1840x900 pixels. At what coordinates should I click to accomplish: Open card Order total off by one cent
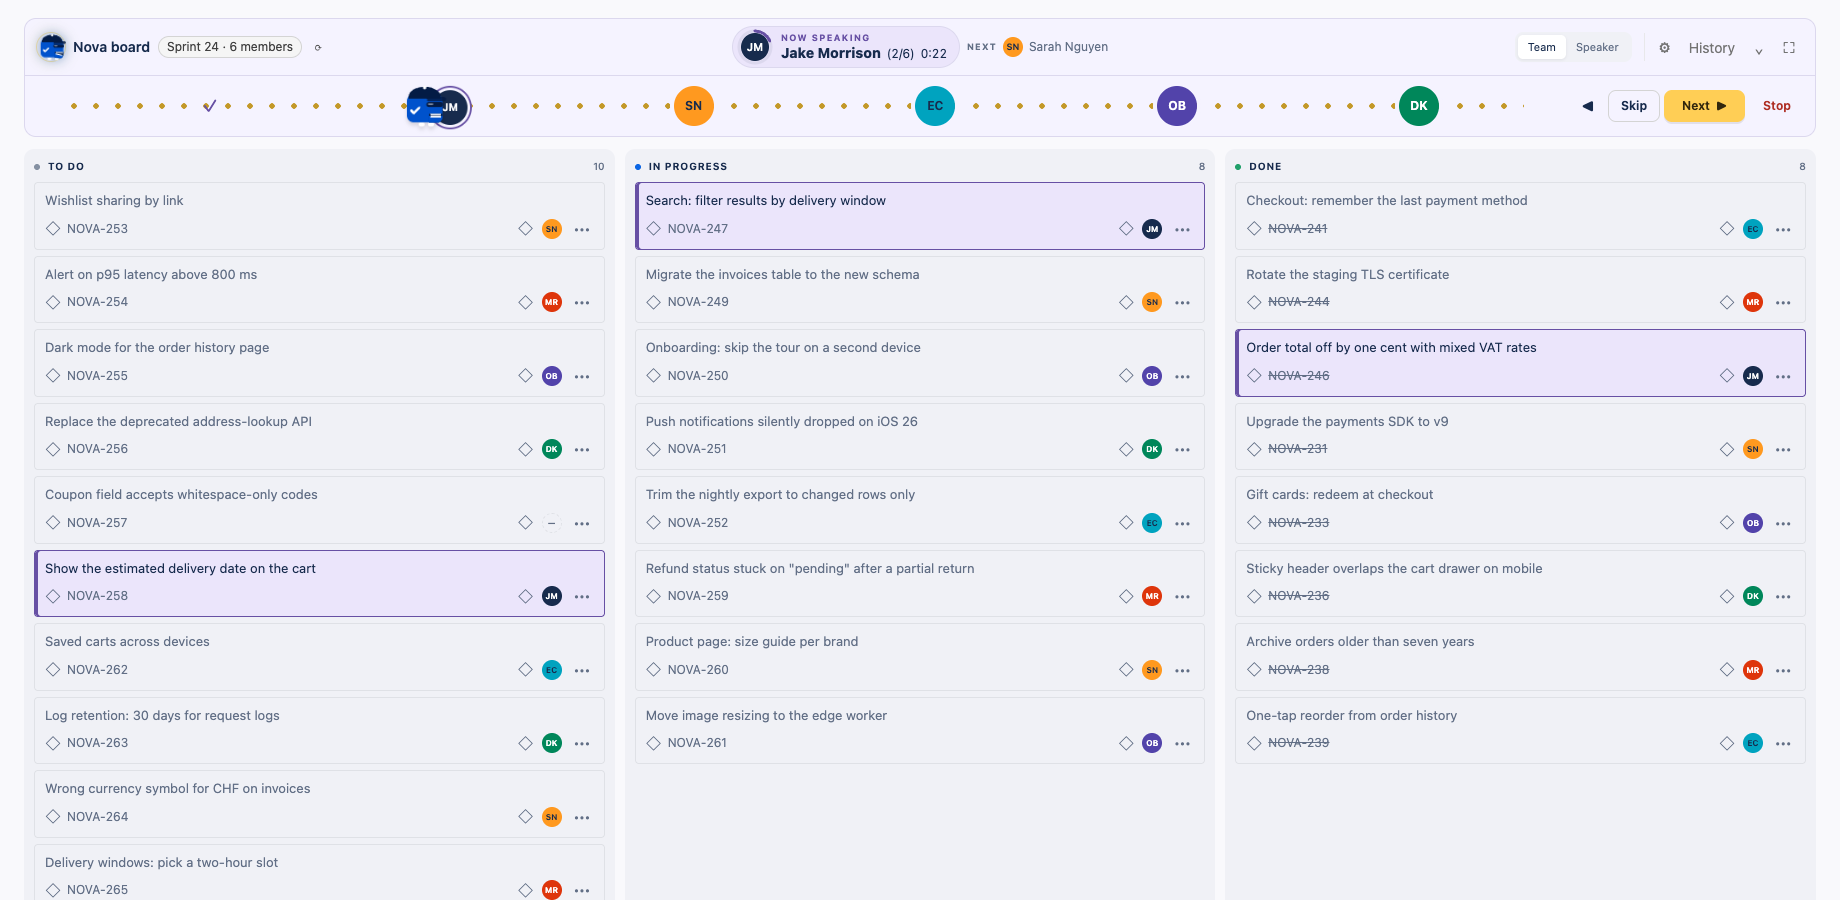click(1520, 363)
